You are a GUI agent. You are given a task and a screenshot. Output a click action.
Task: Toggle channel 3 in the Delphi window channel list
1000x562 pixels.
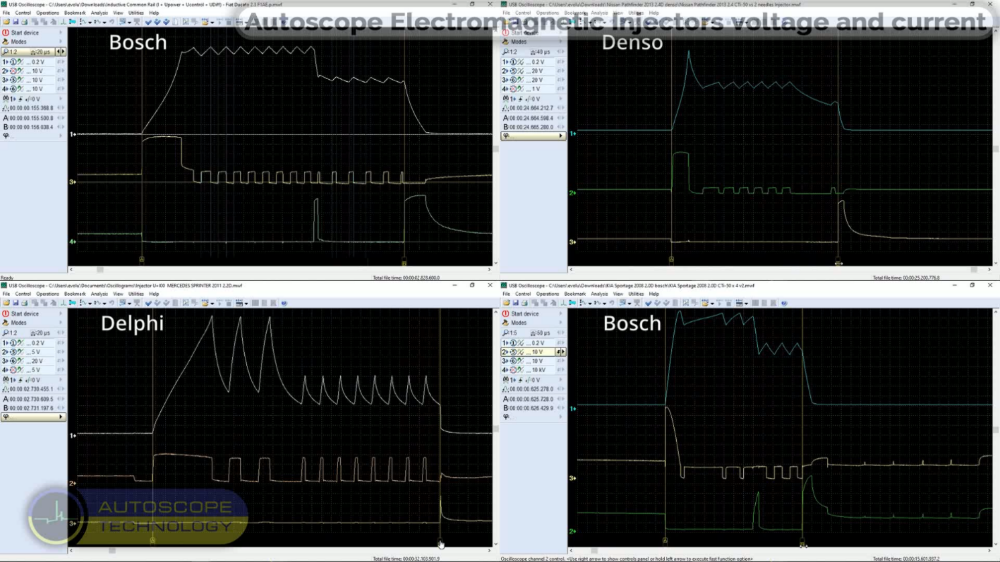pos(5,361)
